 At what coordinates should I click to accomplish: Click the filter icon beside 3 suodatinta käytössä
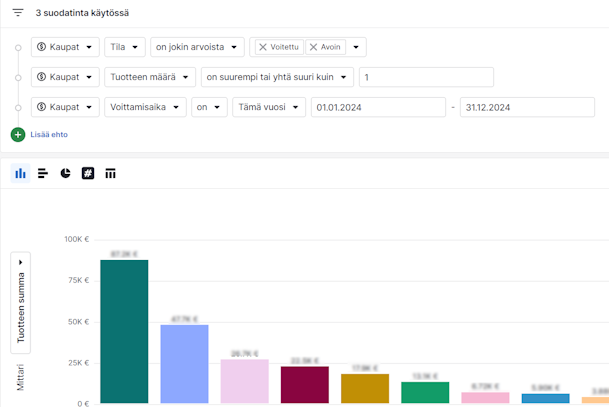(17, 13)
